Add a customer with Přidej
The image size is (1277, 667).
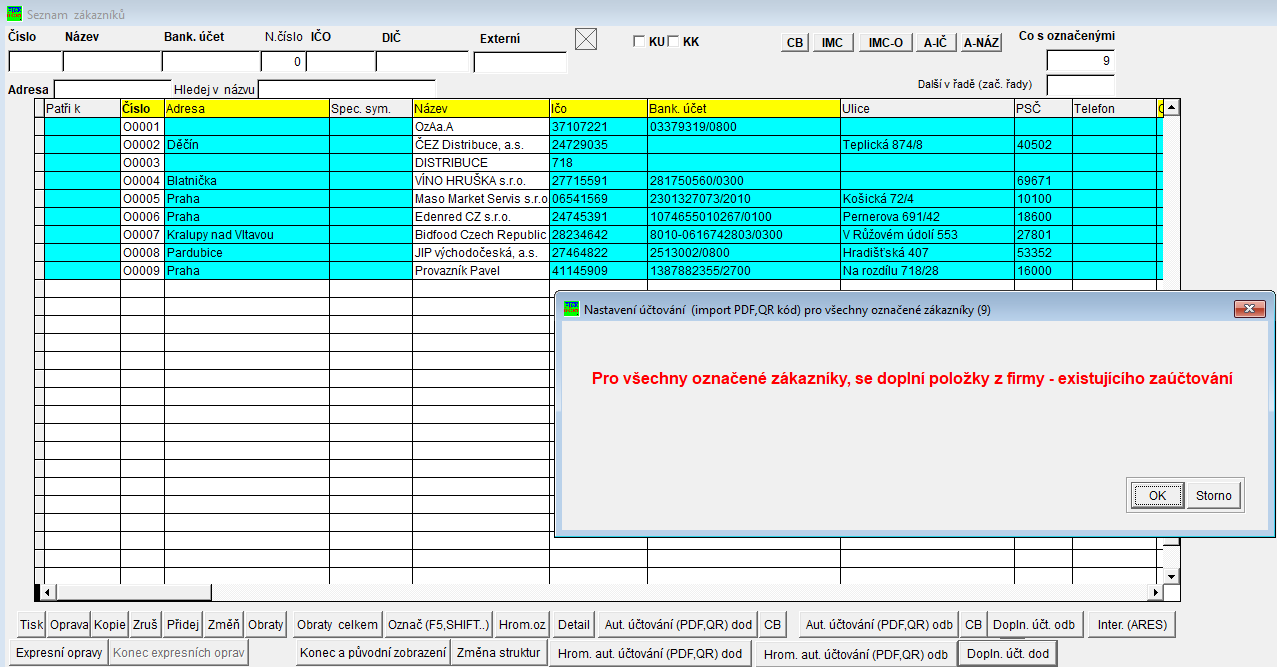coord(183,625)
